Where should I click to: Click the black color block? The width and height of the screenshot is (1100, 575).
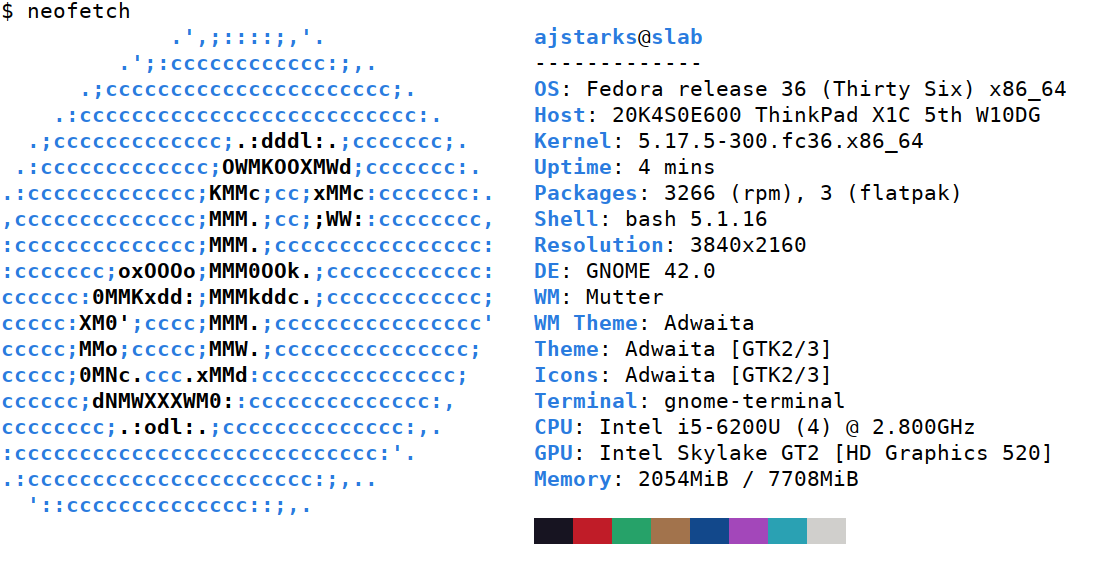pyautogui.click(x=554, y=531)
